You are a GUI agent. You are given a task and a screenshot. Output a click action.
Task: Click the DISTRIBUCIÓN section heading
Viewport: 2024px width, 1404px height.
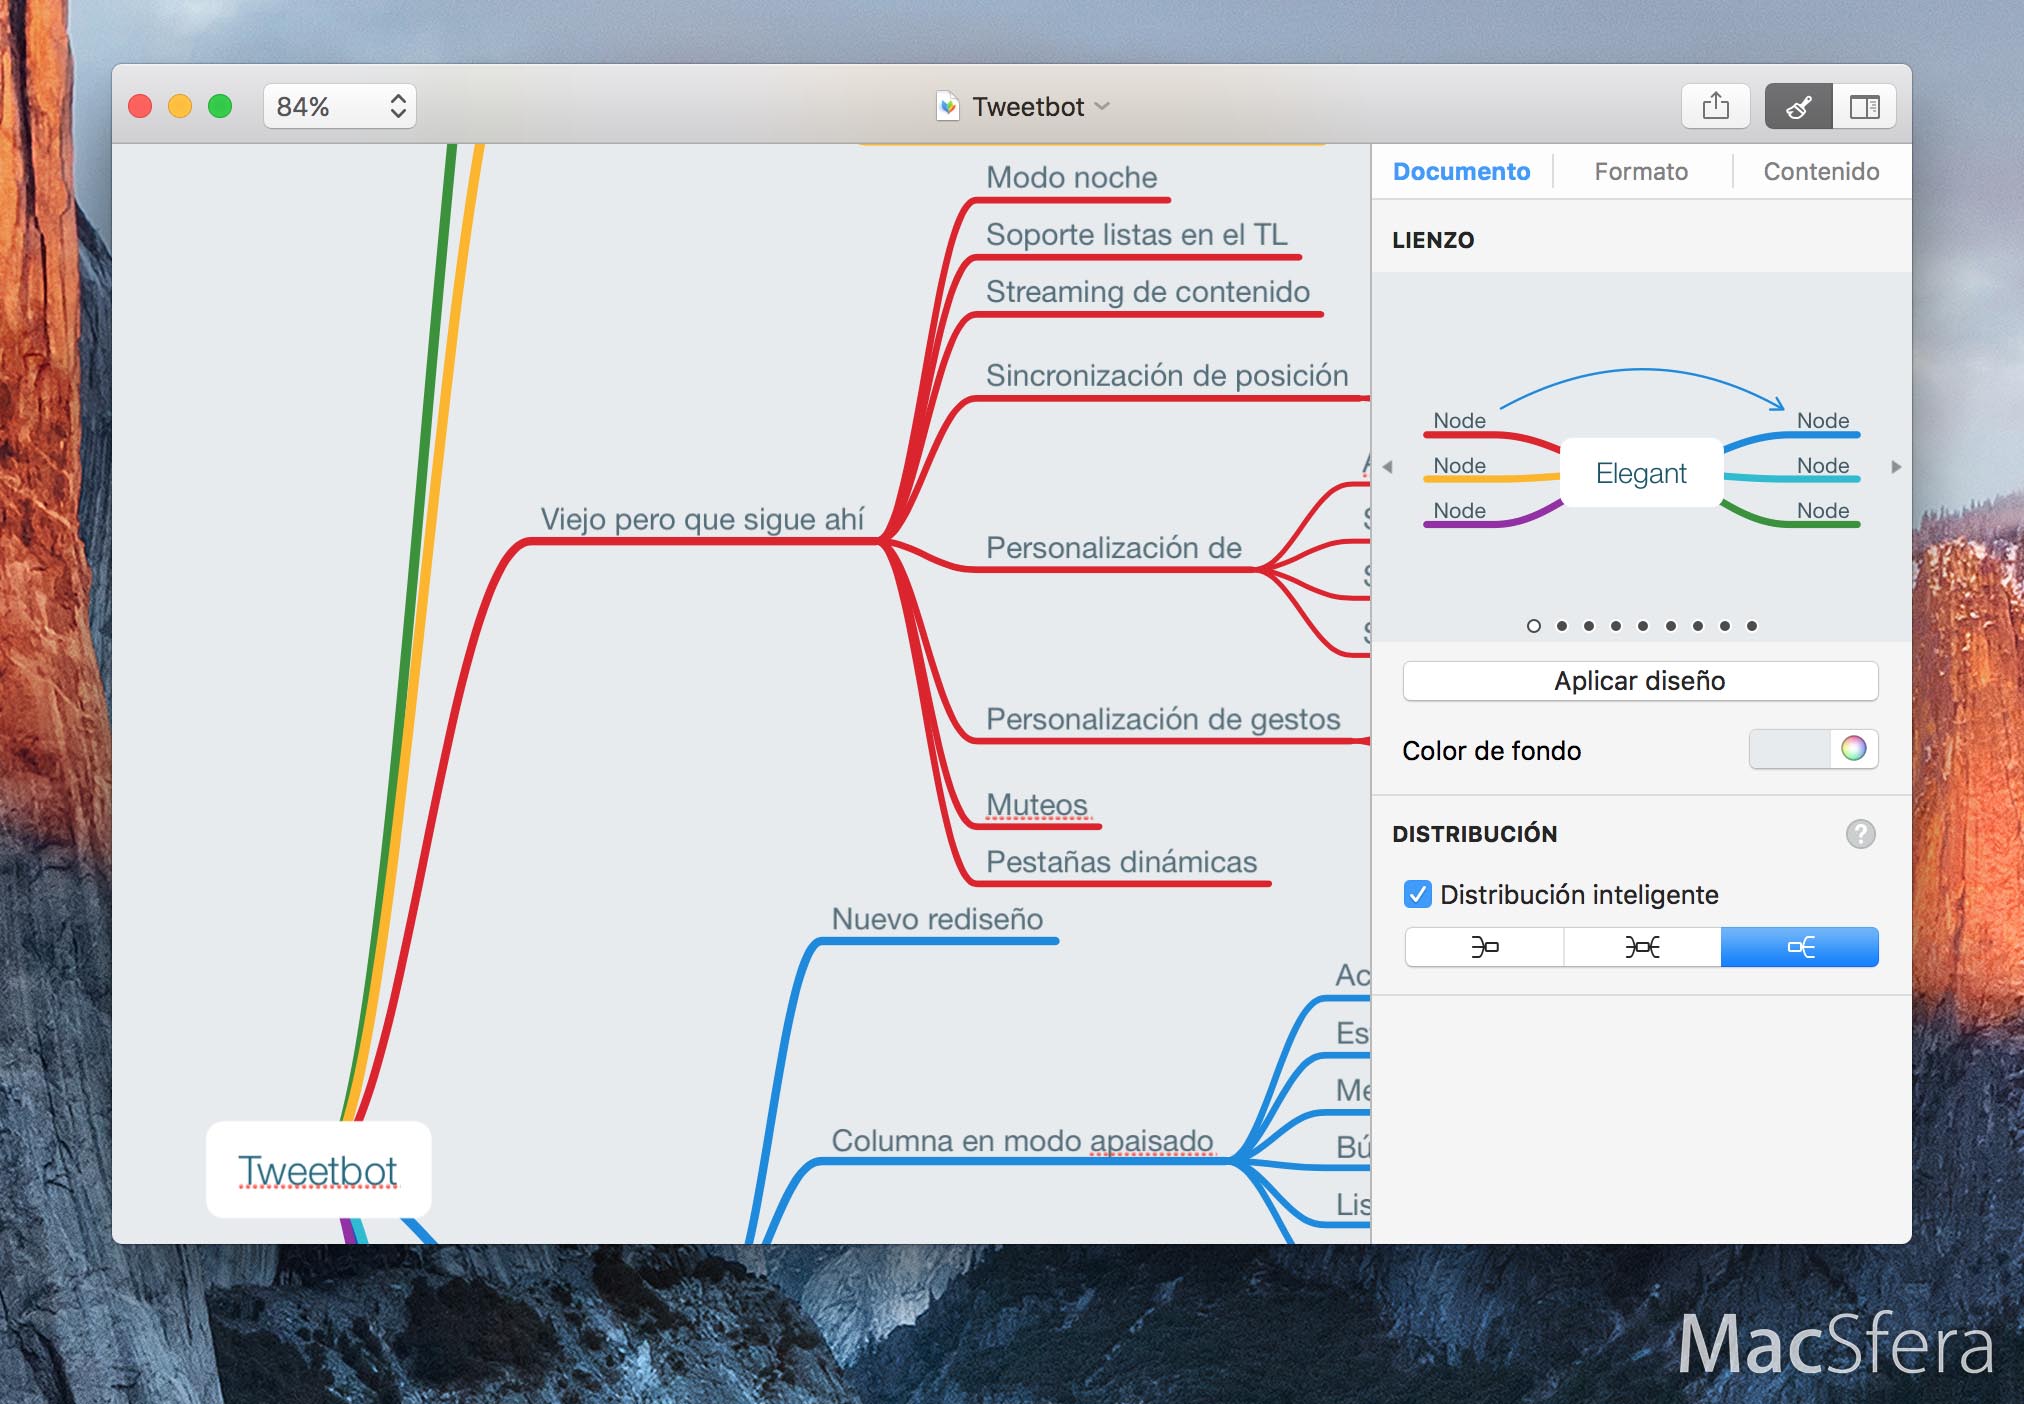click(x=1474, y=834)
